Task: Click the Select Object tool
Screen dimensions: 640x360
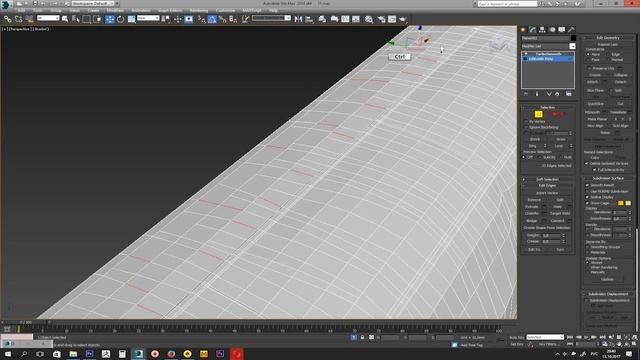Action: [65, 19]
